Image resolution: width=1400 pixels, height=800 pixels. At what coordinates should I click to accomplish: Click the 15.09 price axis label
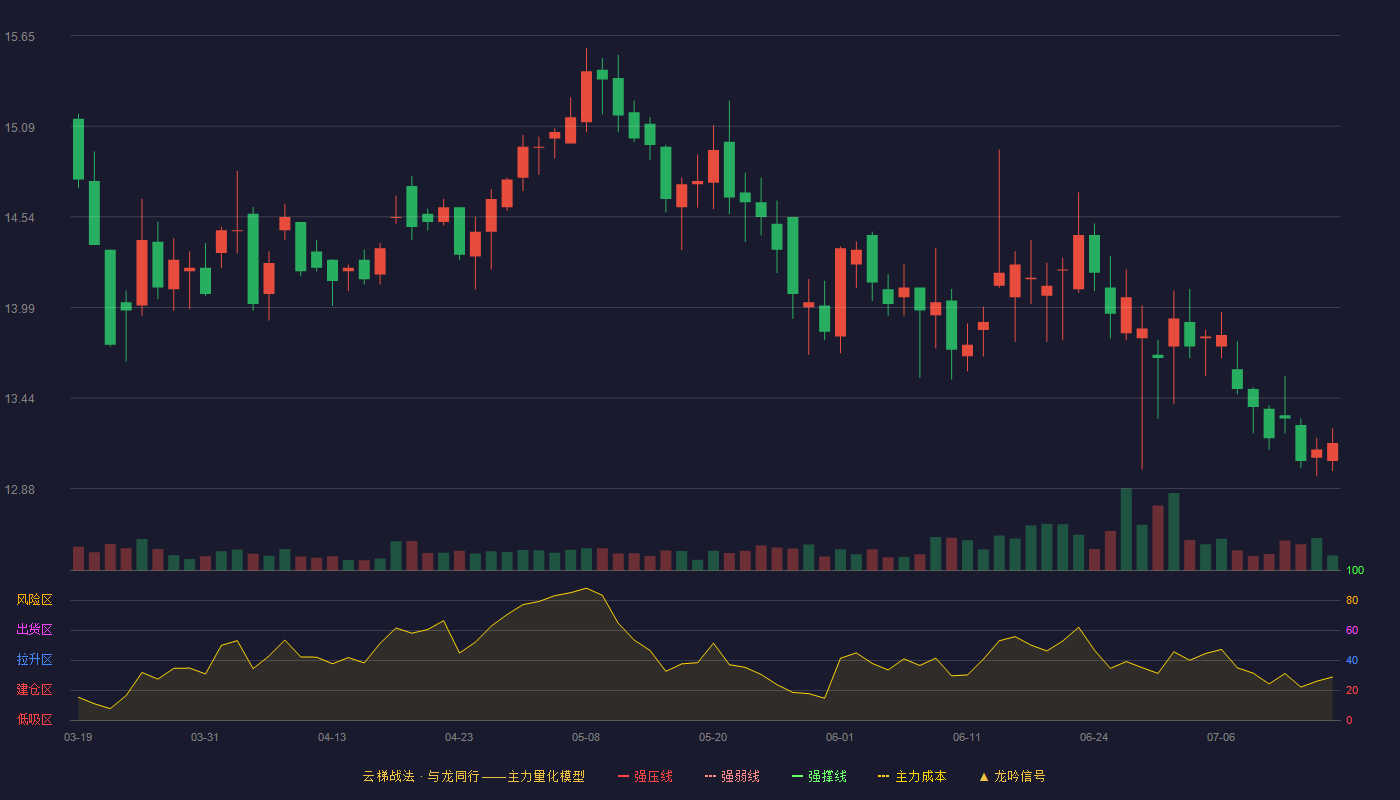click(19, 128)
